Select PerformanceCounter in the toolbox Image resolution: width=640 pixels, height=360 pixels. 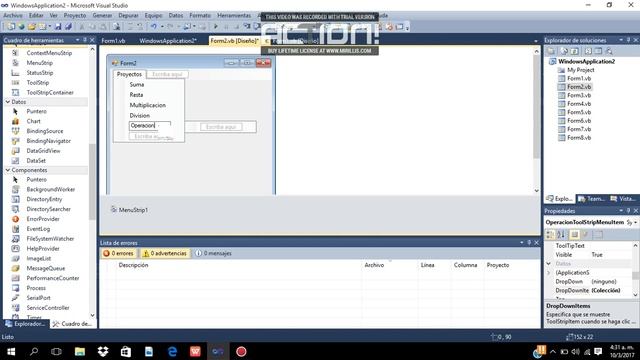(x=53, y=278)
